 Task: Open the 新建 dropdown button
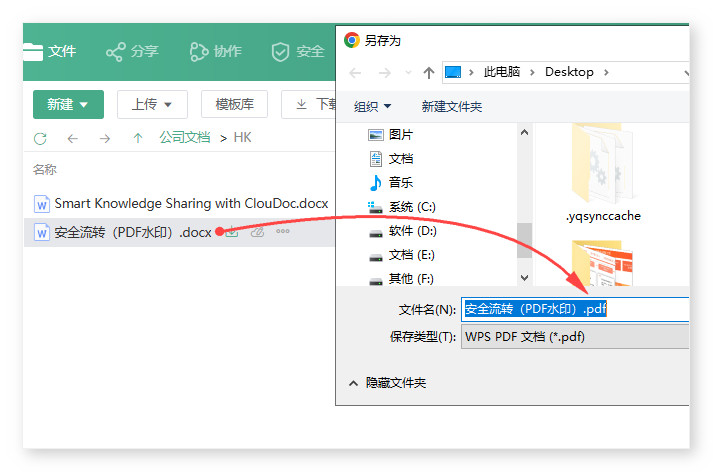point(68,105)
